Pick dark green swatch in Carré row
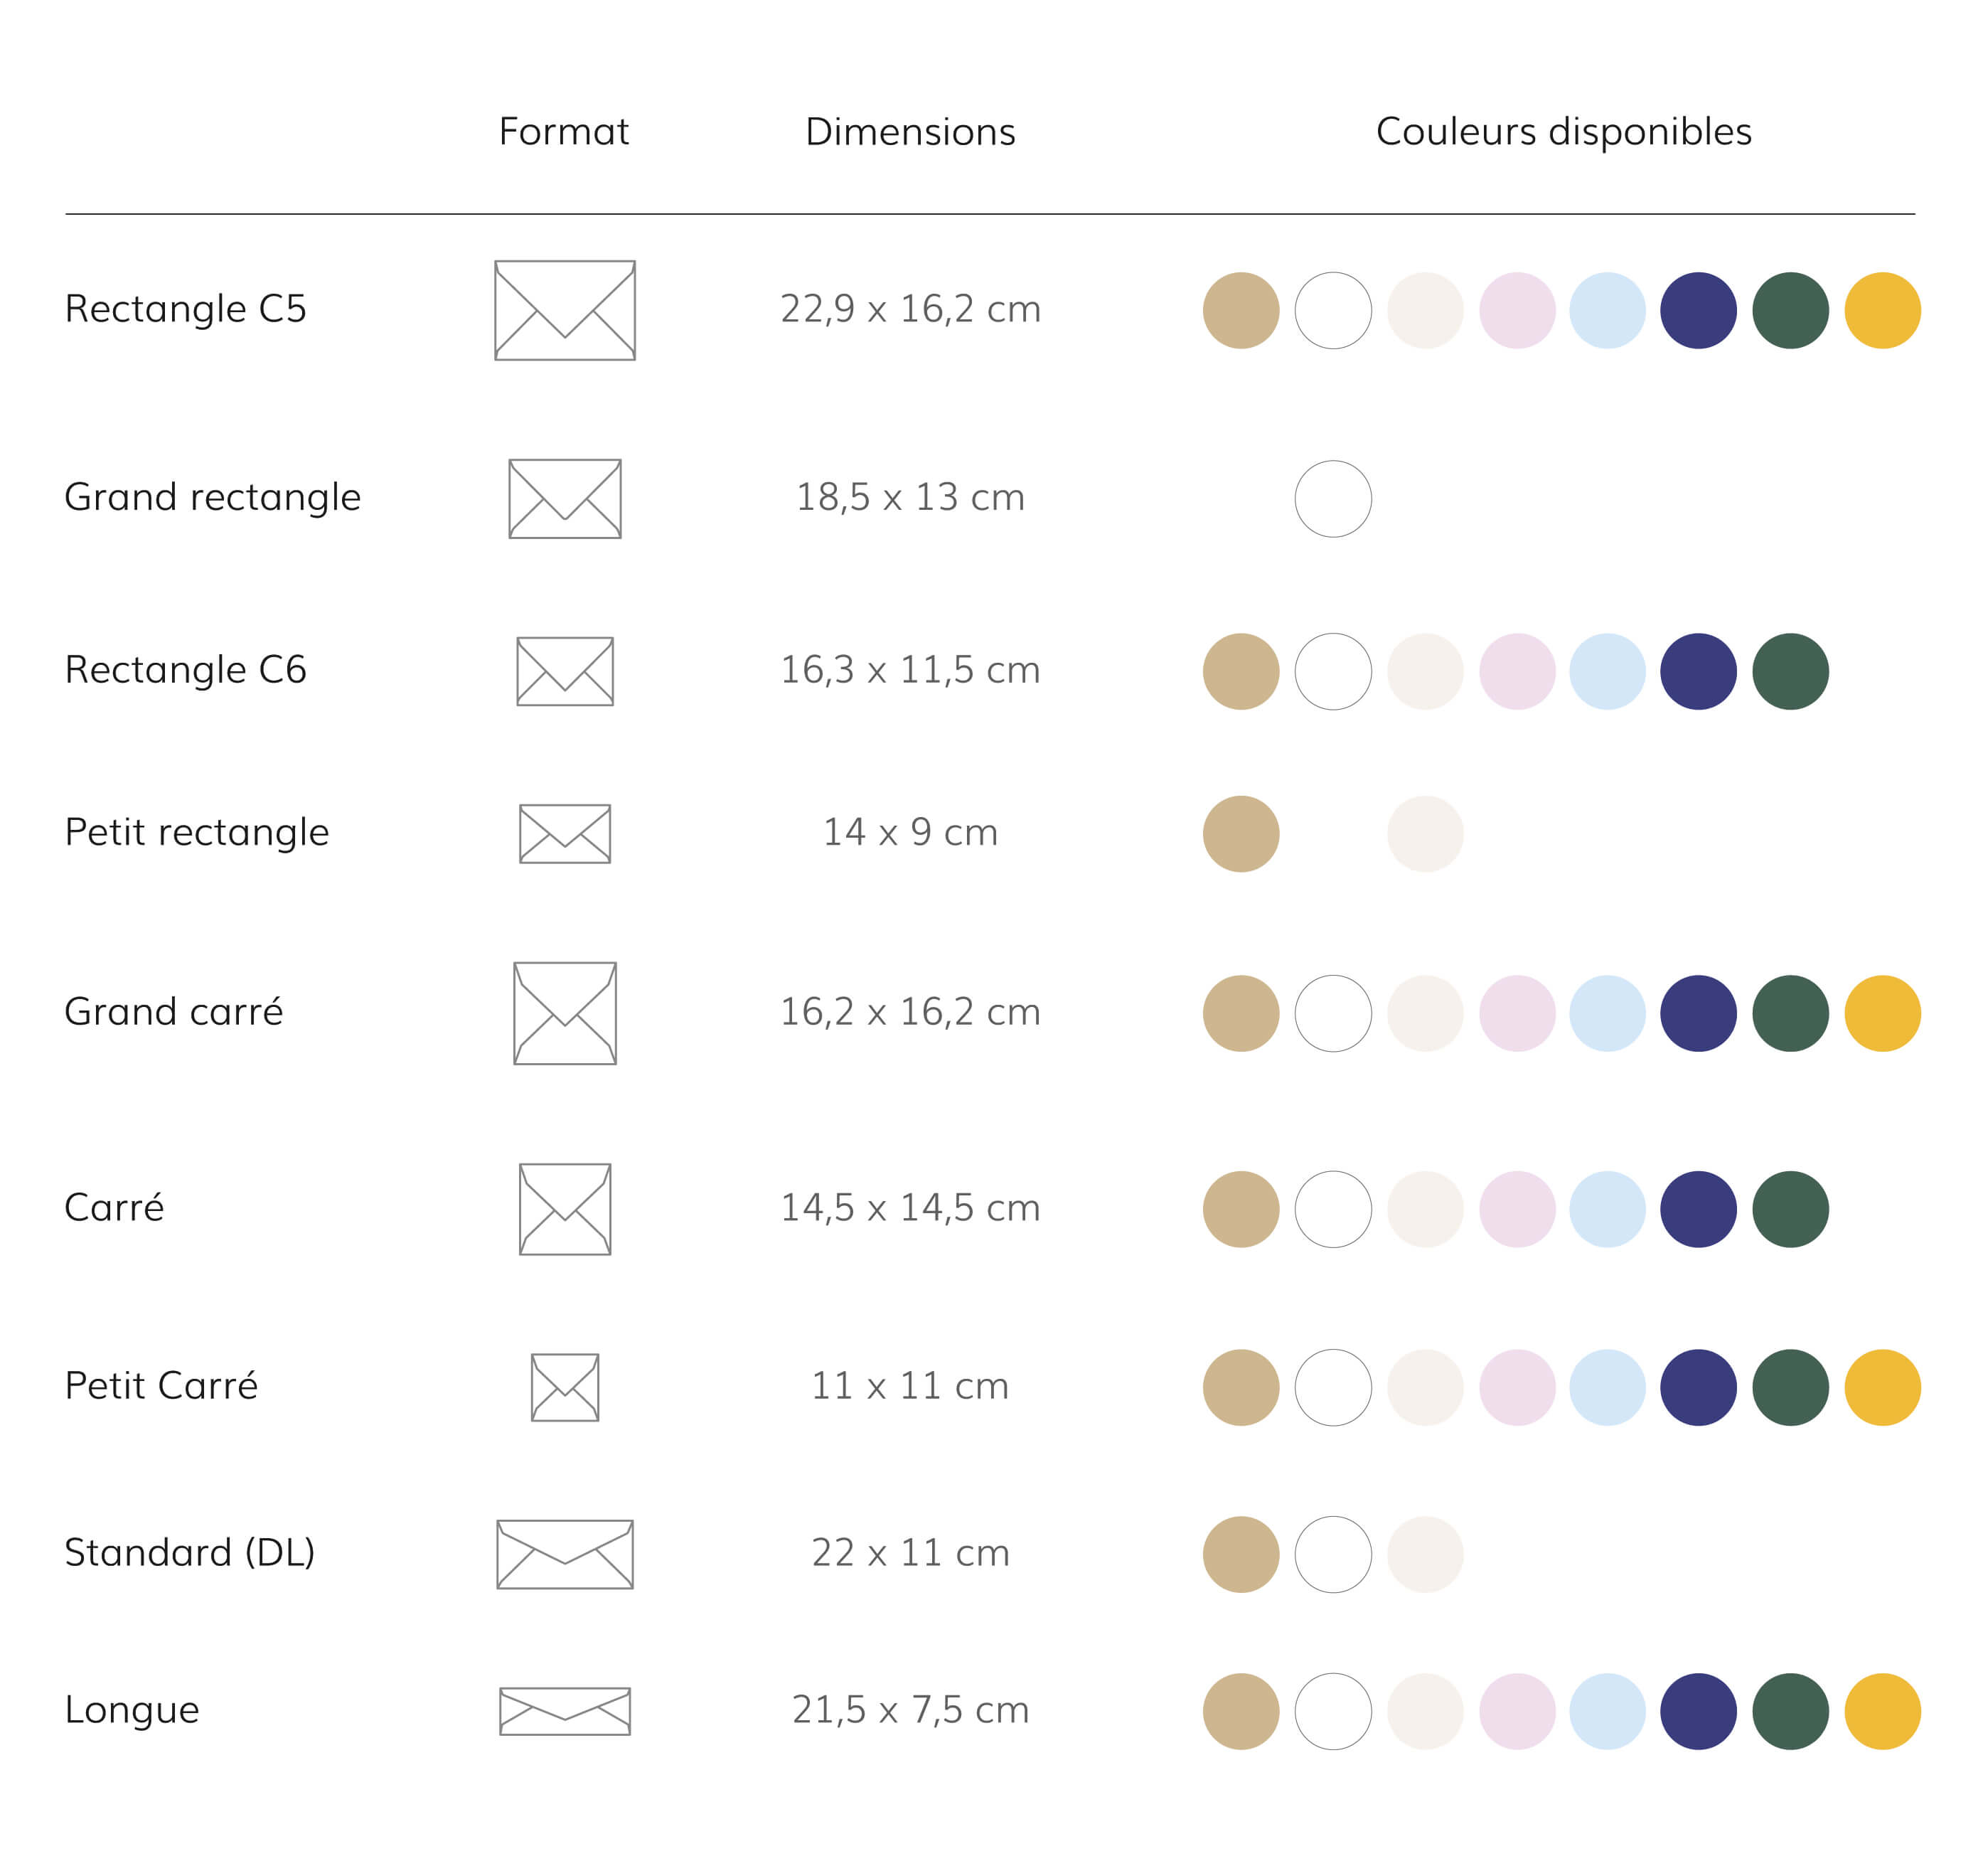 [x=1790, y=1209]
